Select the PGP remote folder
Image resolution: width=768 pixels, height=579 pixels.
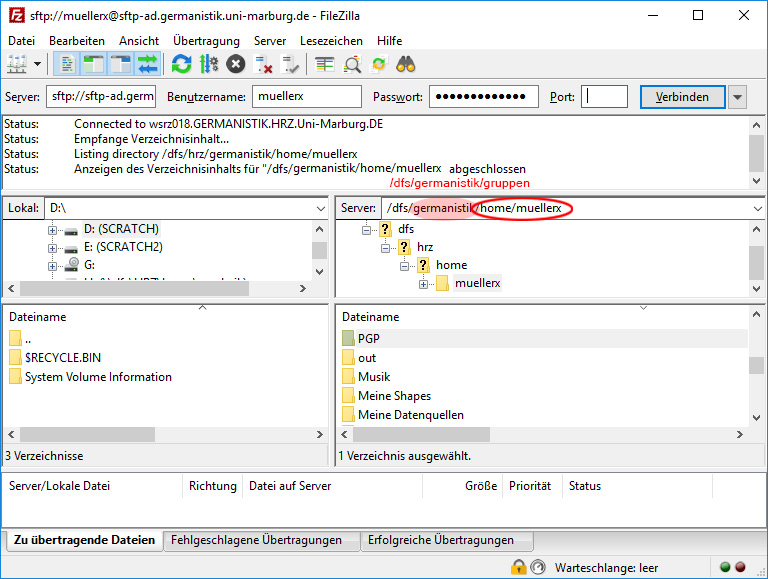click(368, 338)
